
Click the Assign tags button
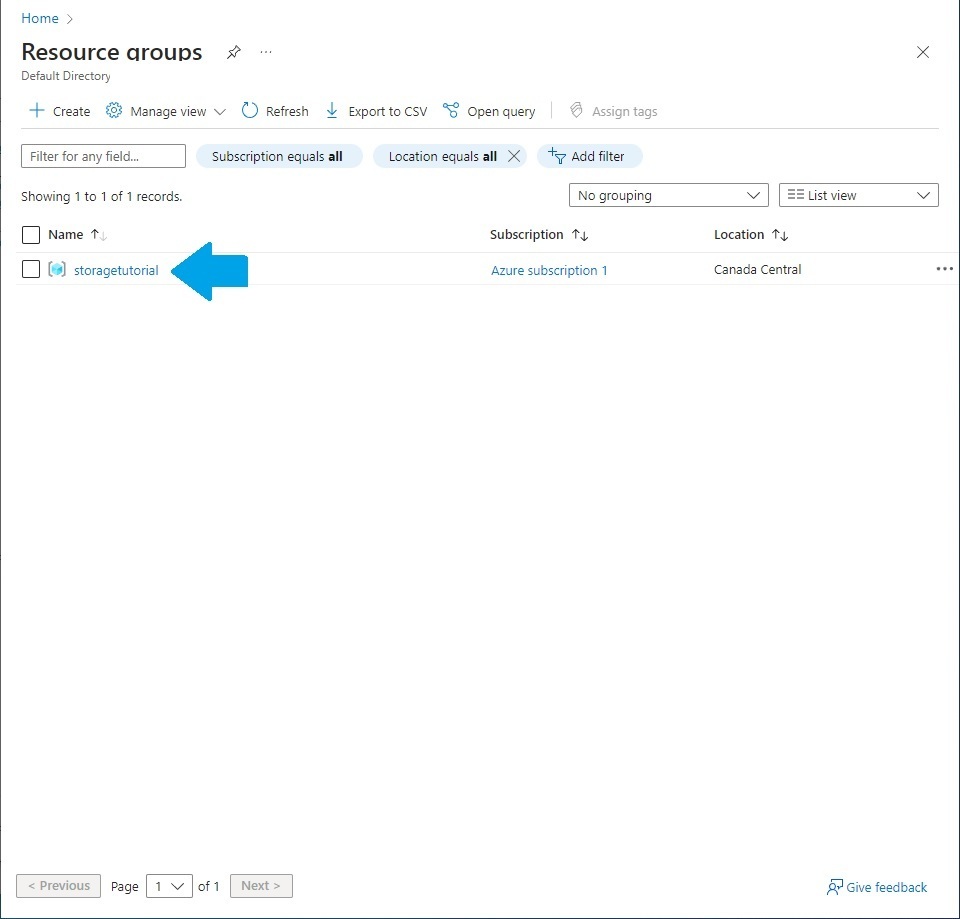tap(613, 111)
